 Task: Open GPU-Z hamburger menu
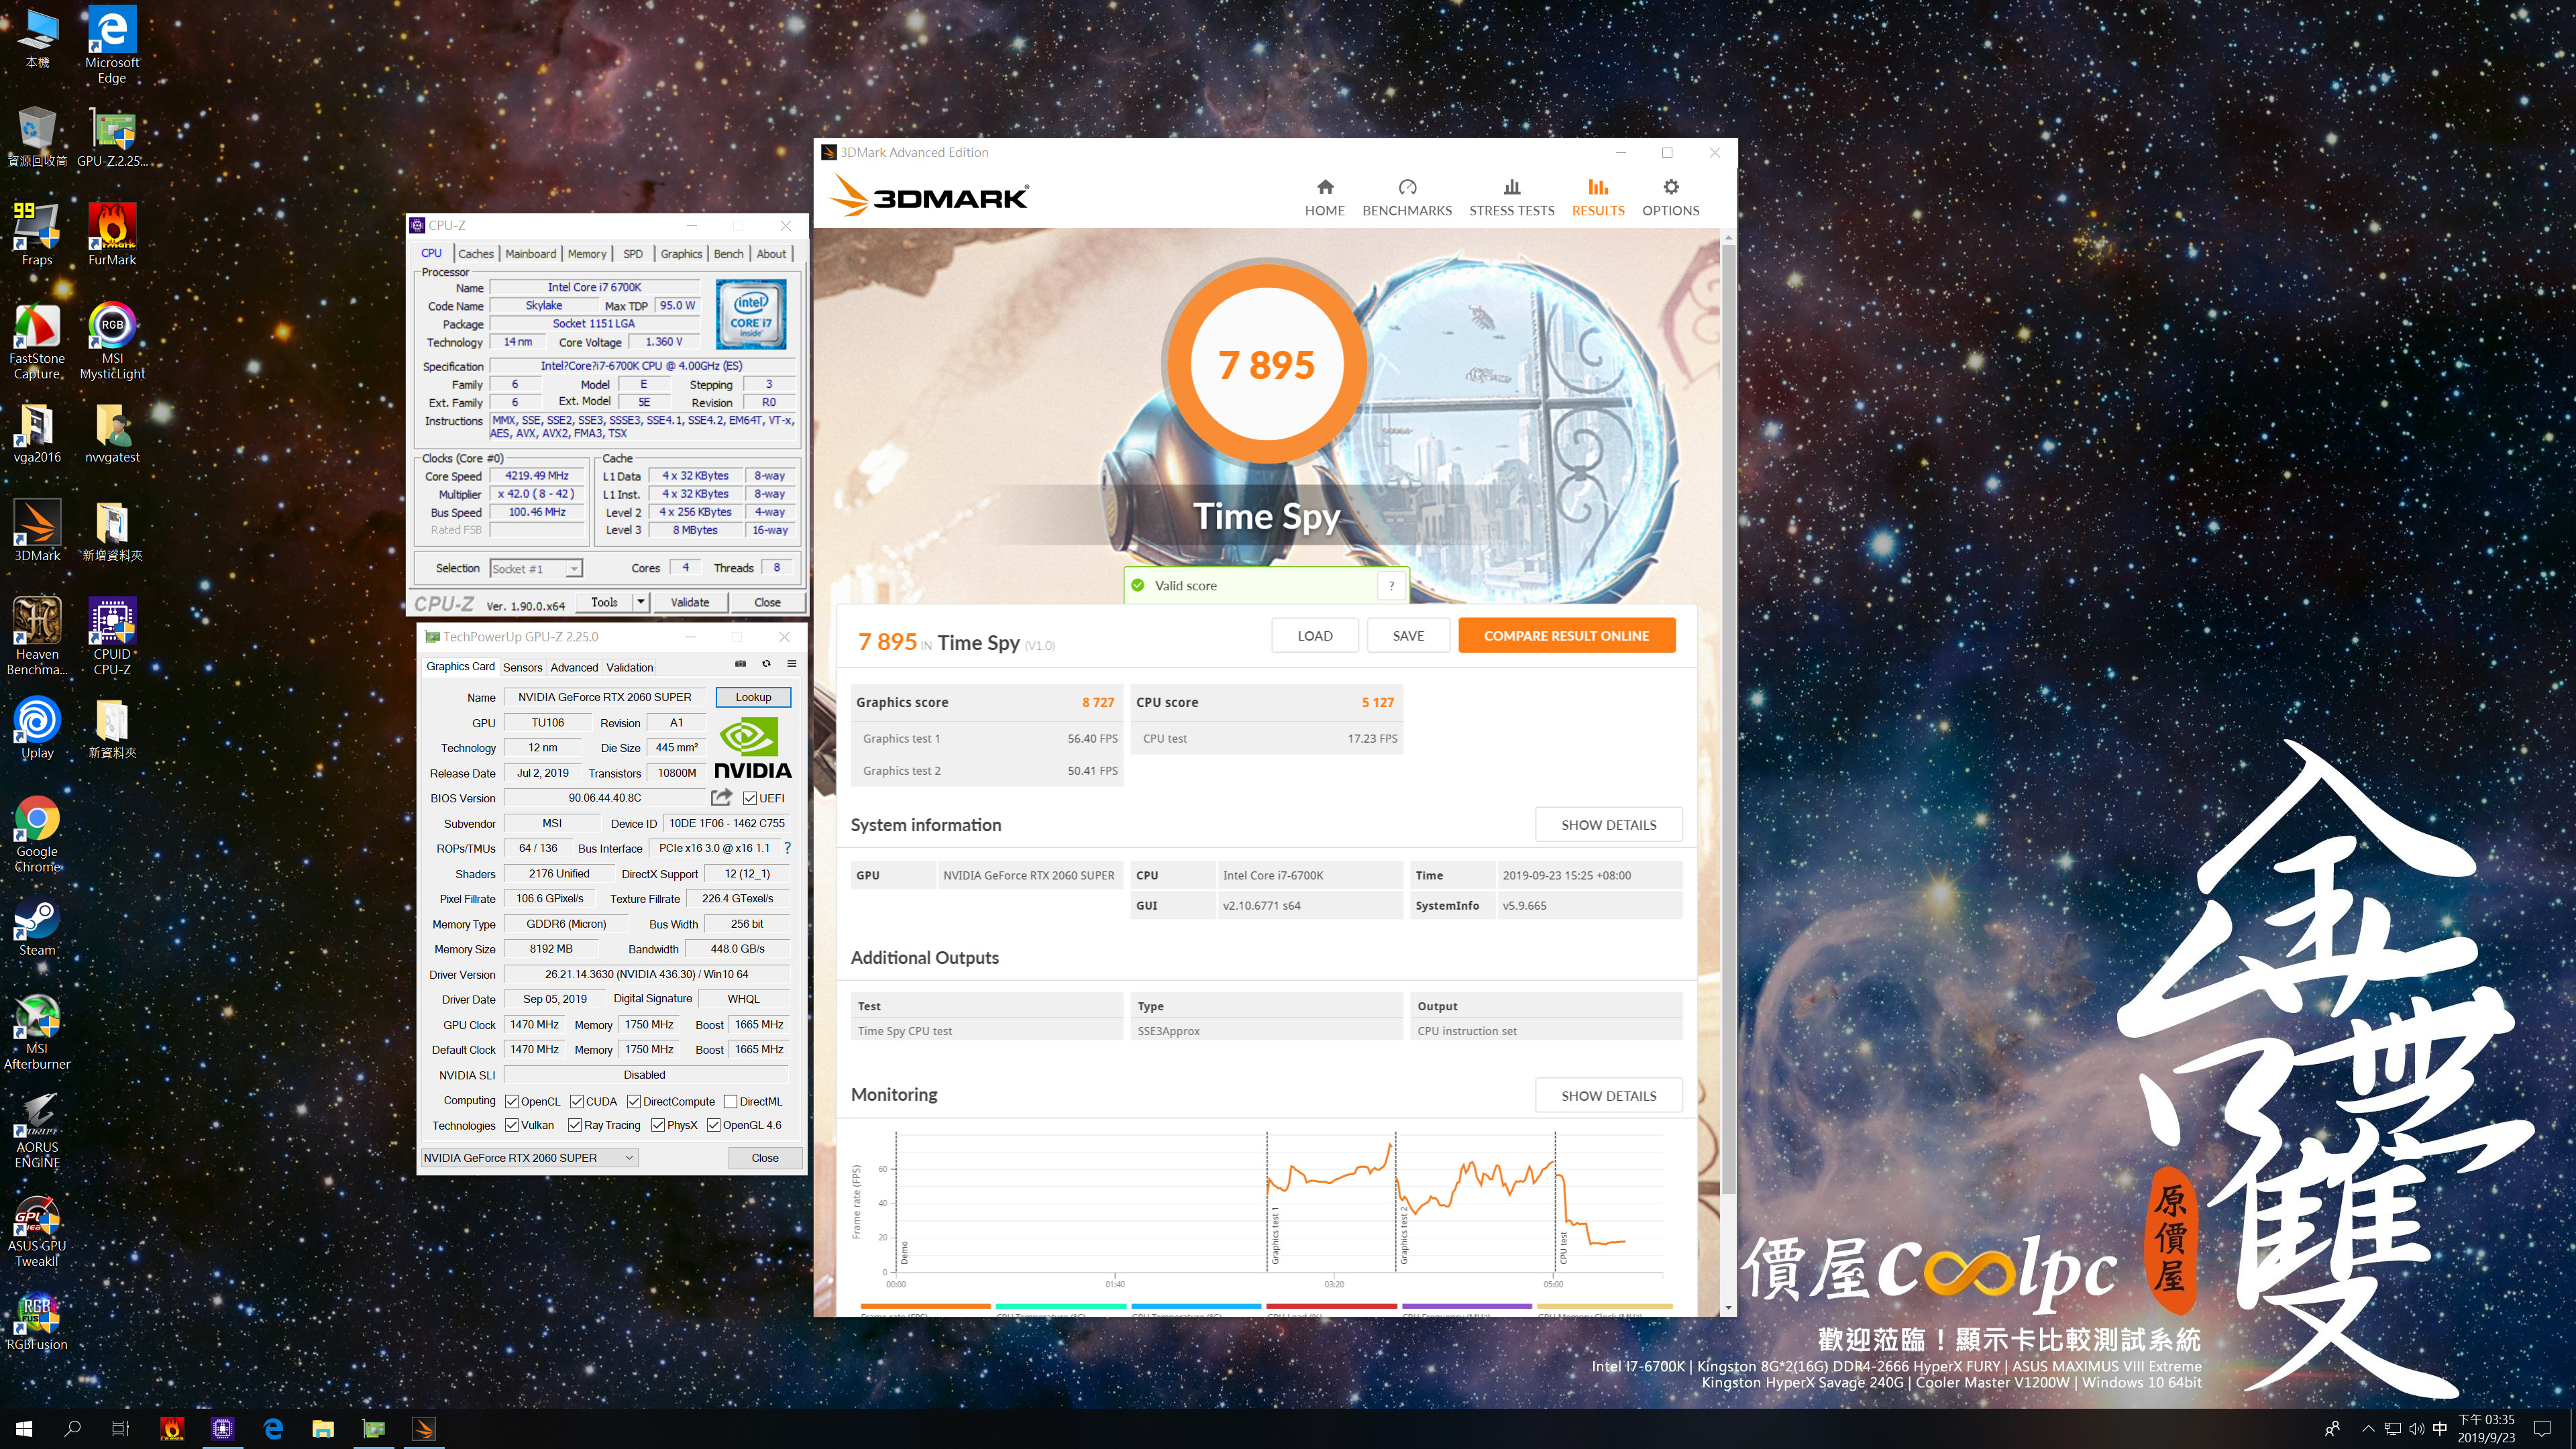click(x=791, y=664)
